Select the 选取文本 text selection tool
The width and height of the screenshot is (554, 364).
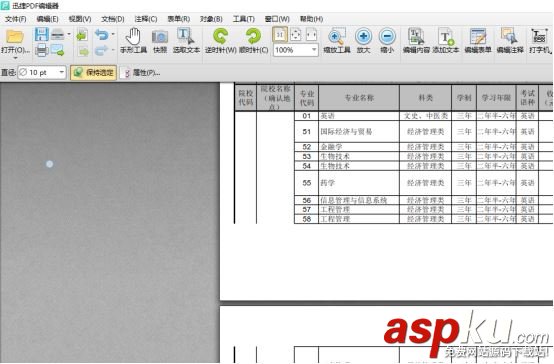186,40
